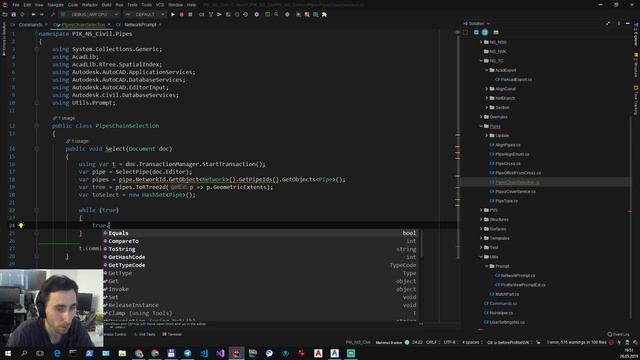640x360 pixels.
Task: Click the purple settings gear in toolbar
Action: (257, 14)
